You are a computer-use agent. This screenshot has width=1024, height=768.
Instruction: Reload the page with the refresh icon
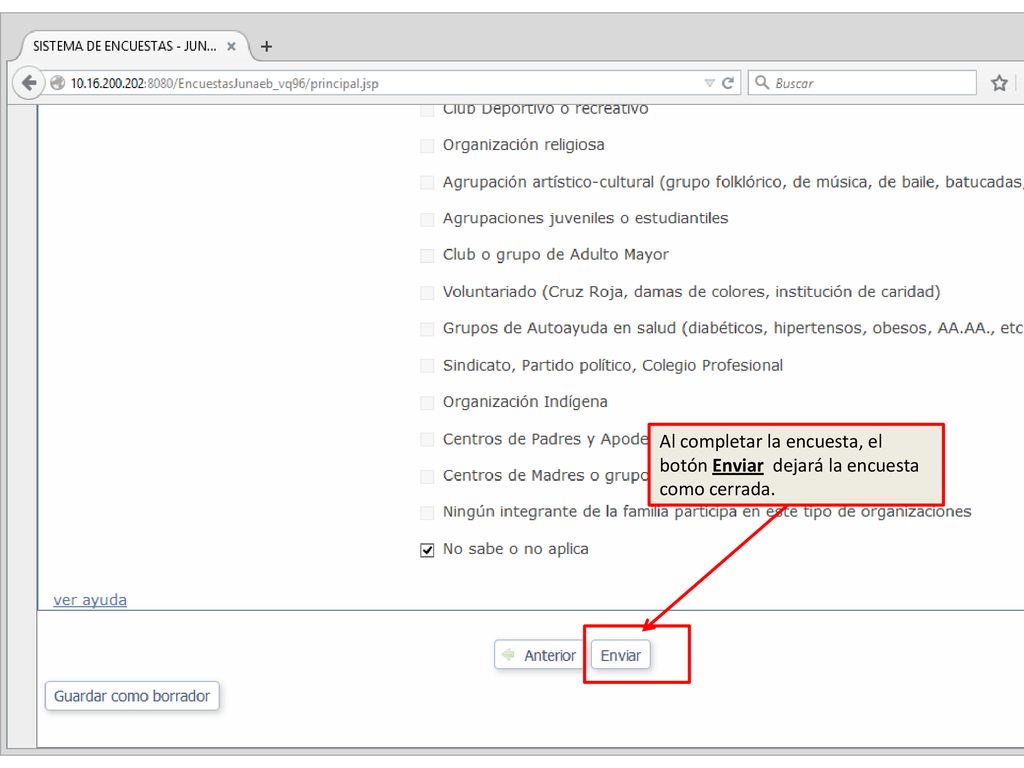(x=728, y=83)
